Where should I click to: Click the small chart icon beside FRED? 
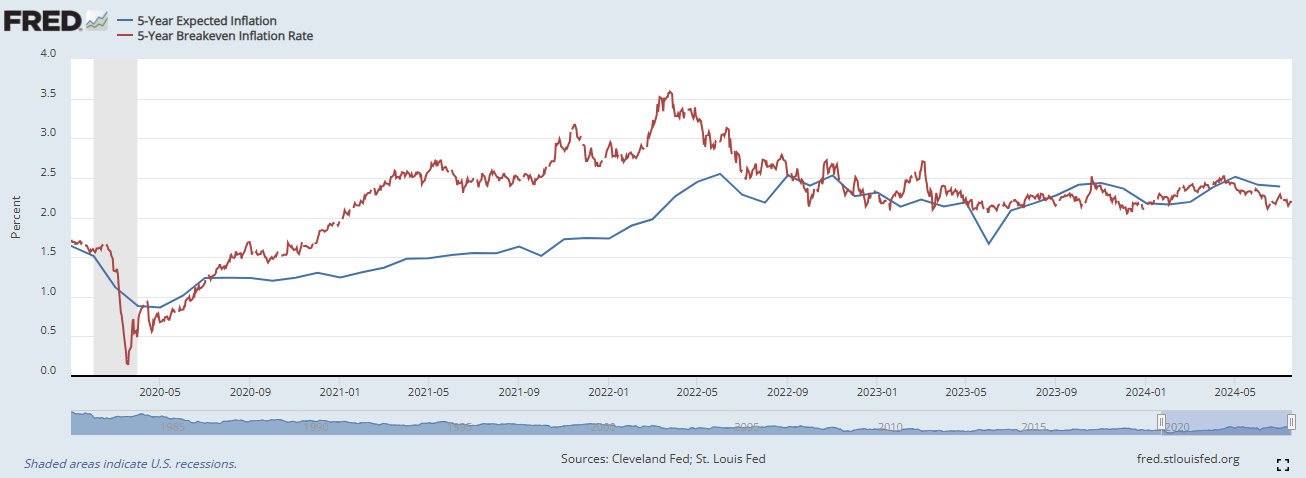click(x=96, y=20)
